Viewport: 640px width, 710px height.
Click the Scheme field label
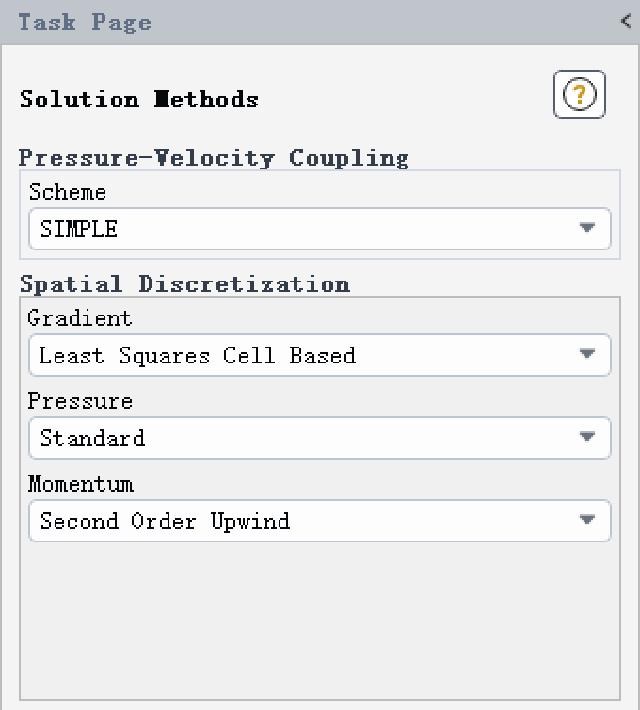point(67,192)
